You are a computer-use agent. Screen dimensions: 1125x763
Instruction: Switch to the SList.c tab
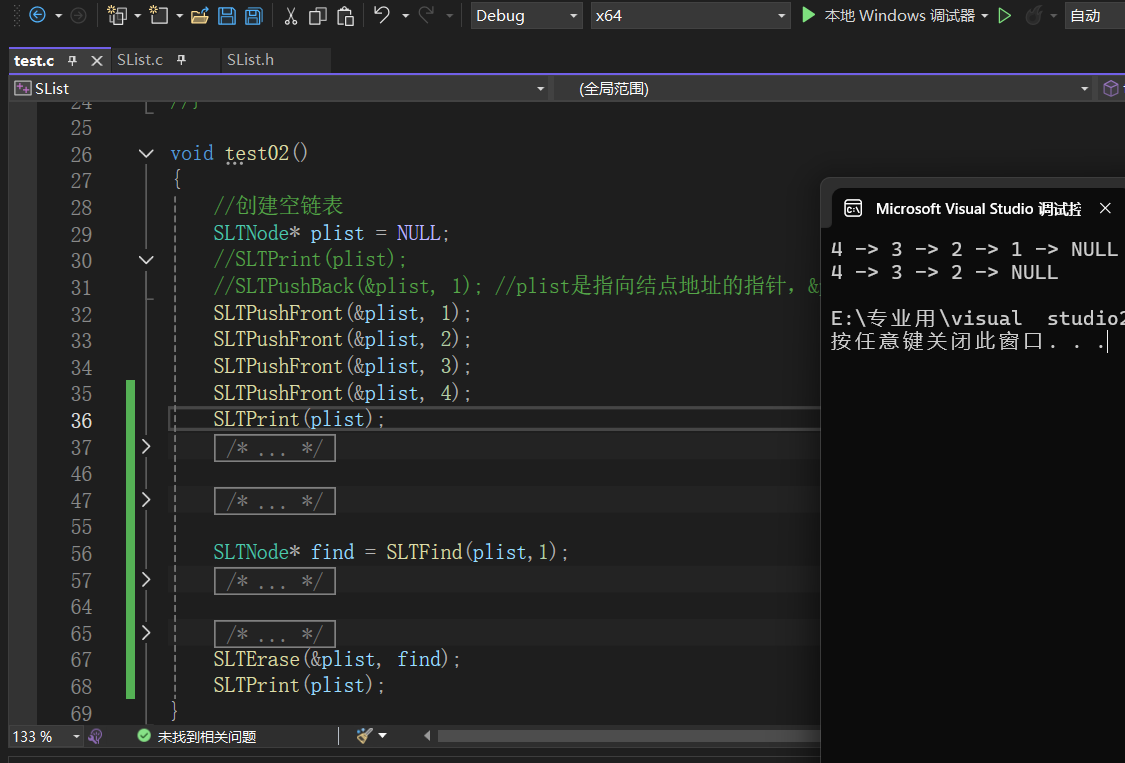click(140, 60)
